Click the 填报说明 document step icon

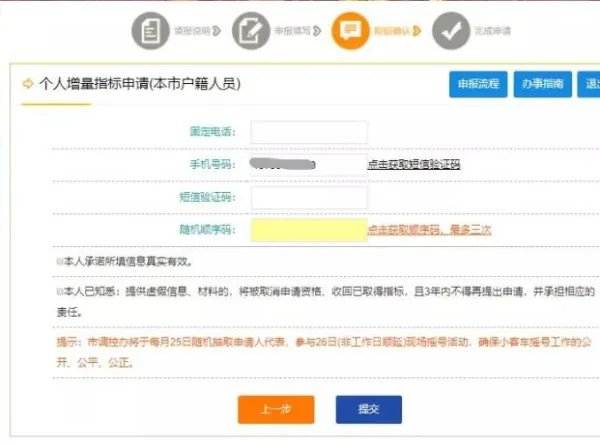(x=150, y=31)
